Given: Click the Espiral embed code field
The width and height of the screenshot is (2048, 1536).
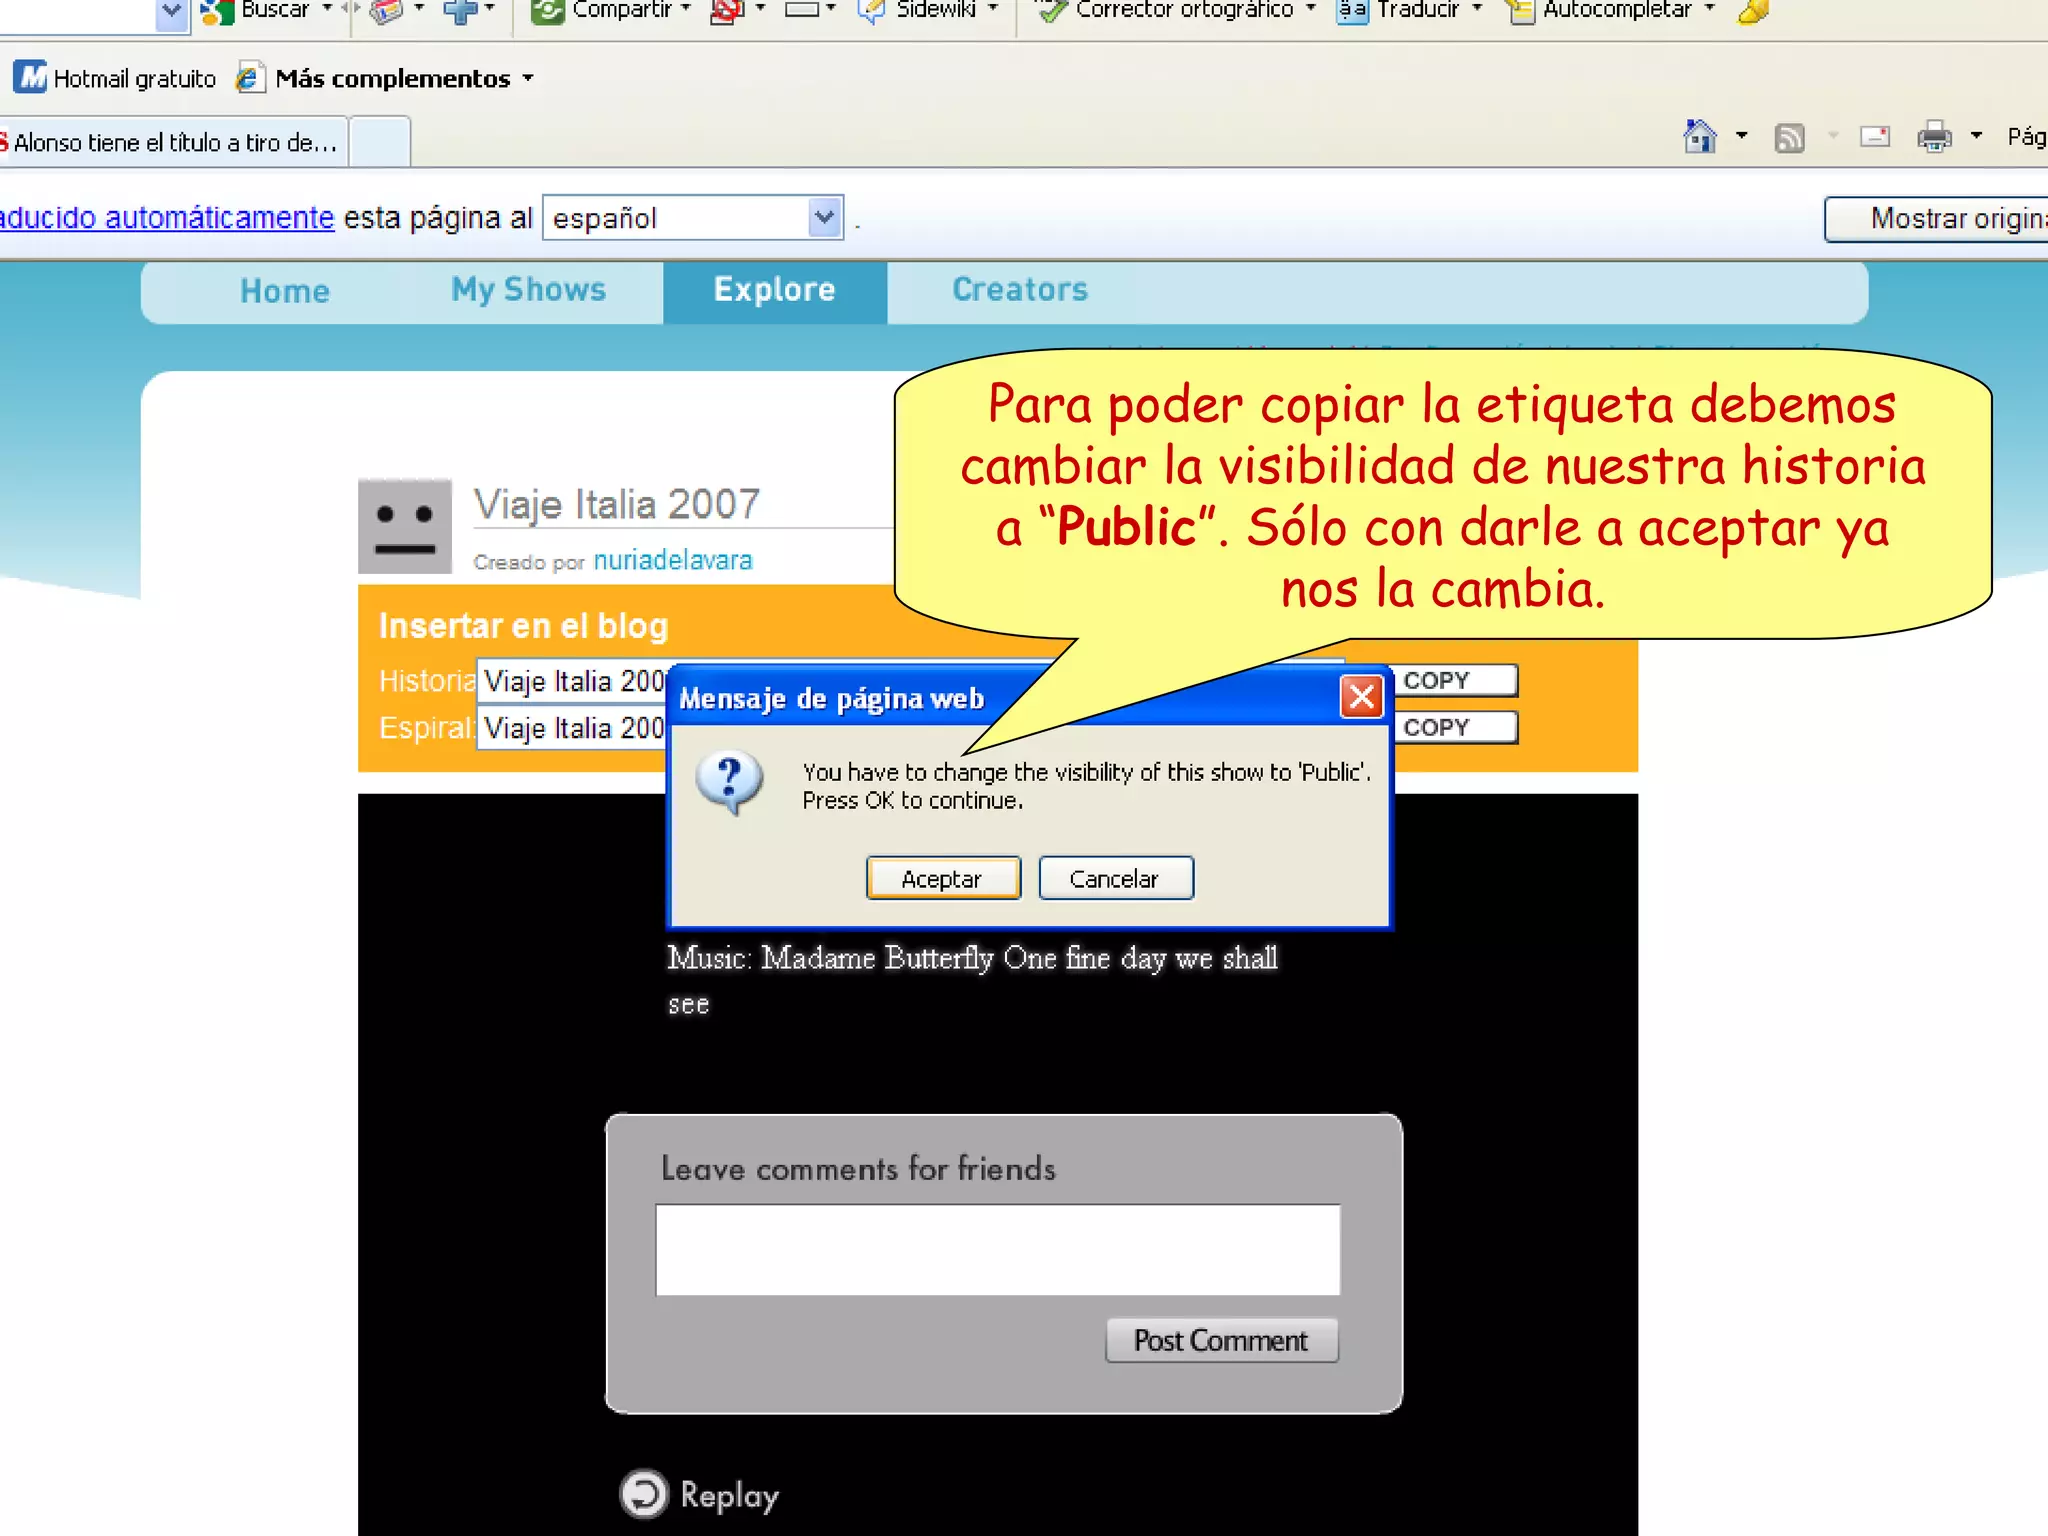Looking at the screenshot, I should click(x=572, y=727).
